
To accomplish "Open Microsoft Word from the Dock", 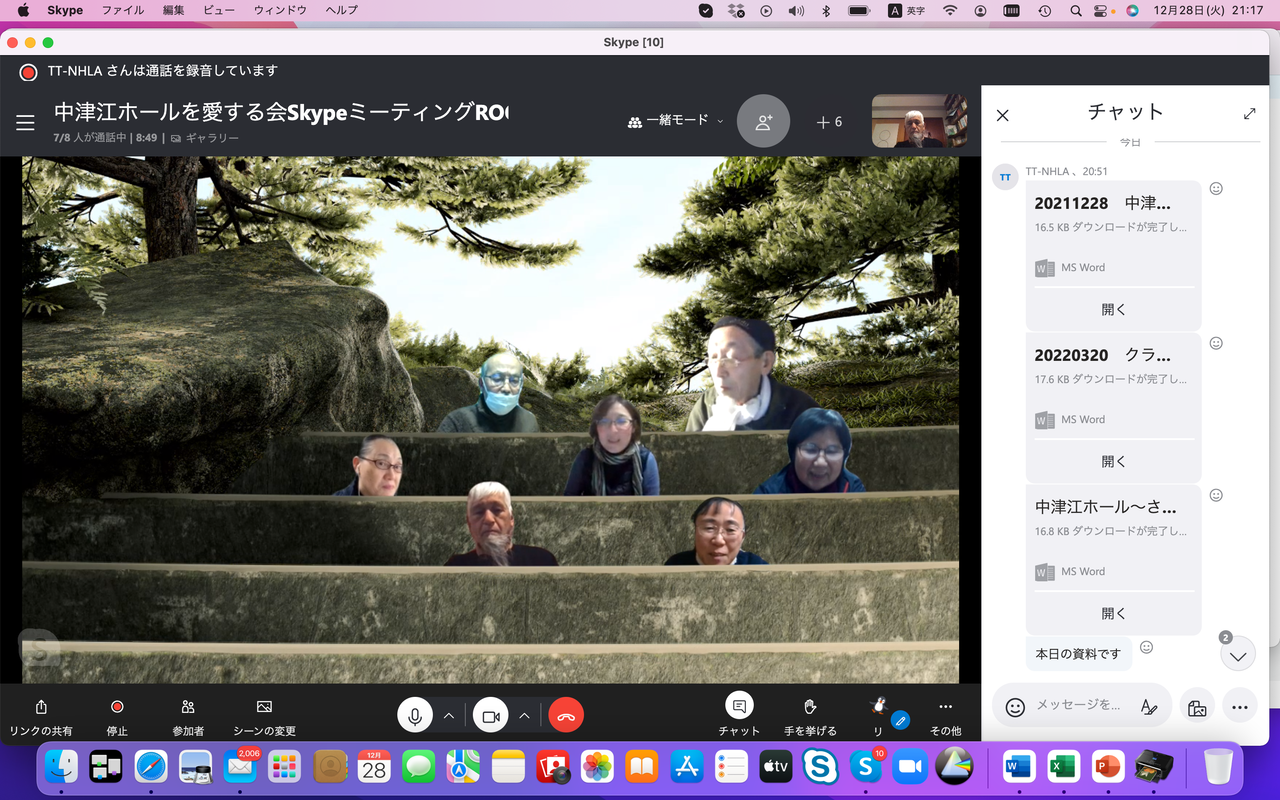I will click(x=1018, y=767).
